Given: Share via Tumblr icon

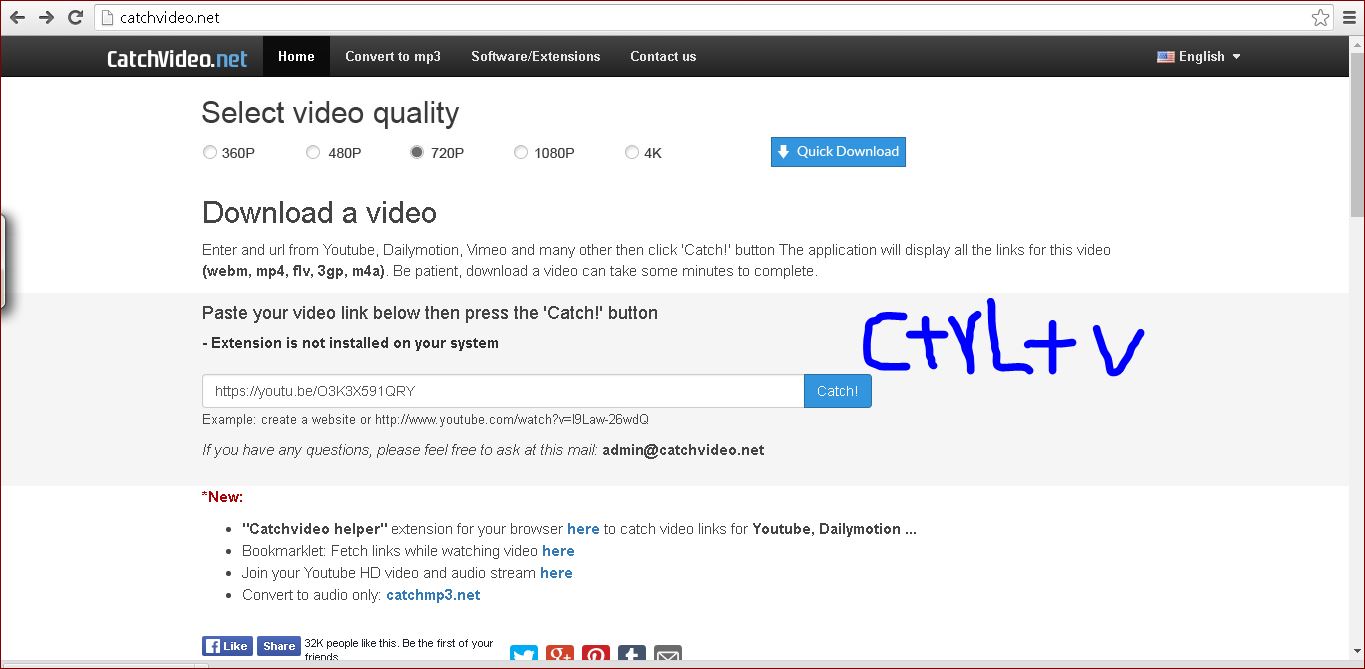Looking at the screenshot, I should point(631,656).
